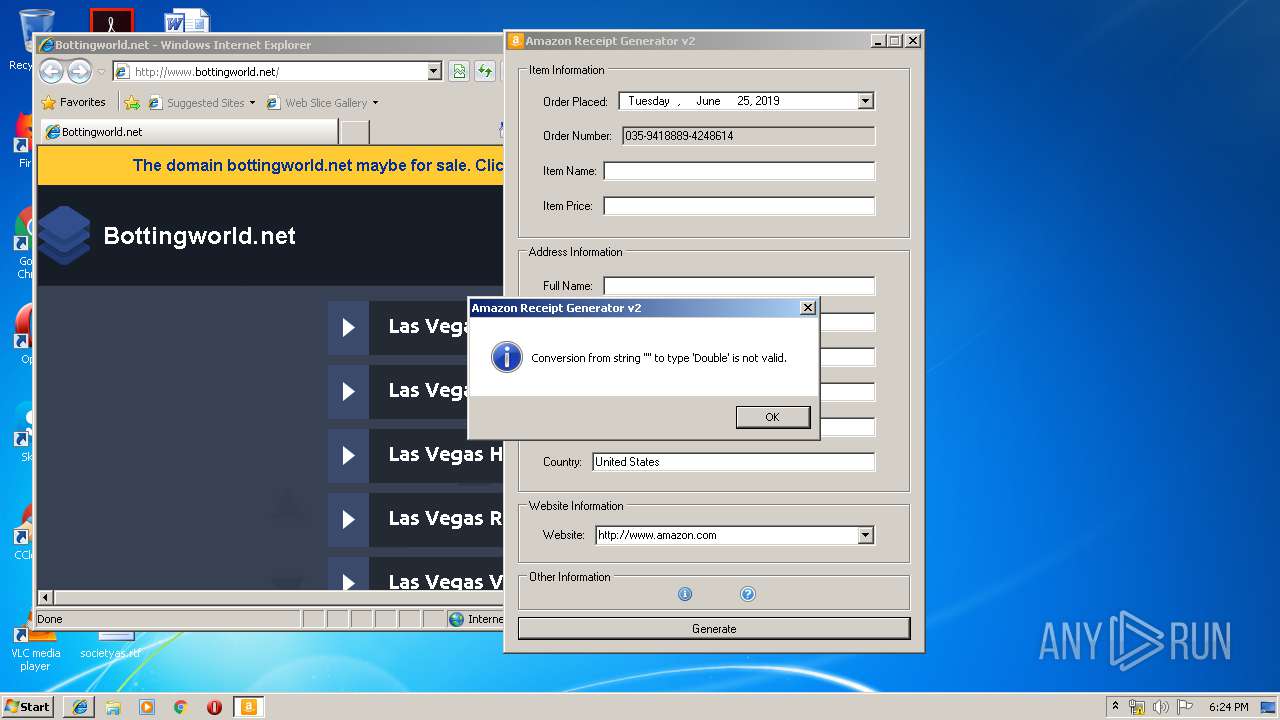Click the Add to Favorites Bar icon
This screenshot has height=720, width=1280.
tap(132, 102)
